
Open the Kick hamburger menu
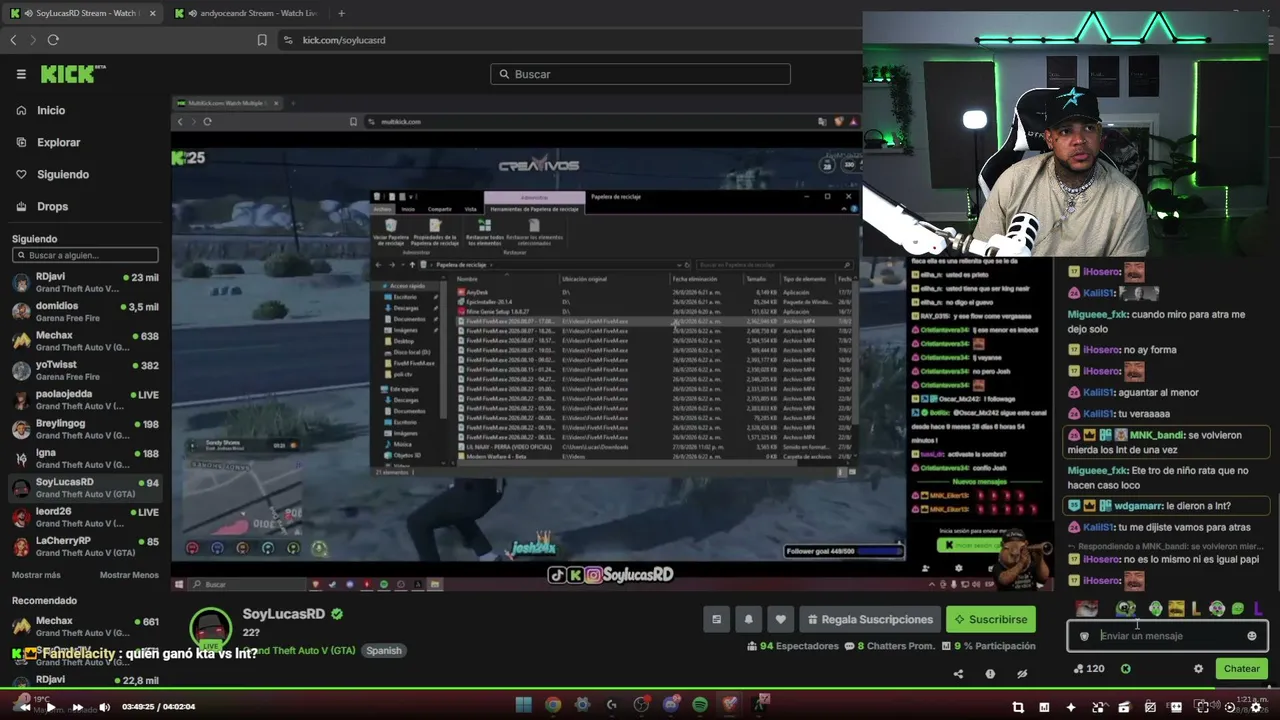pos(21,74)
